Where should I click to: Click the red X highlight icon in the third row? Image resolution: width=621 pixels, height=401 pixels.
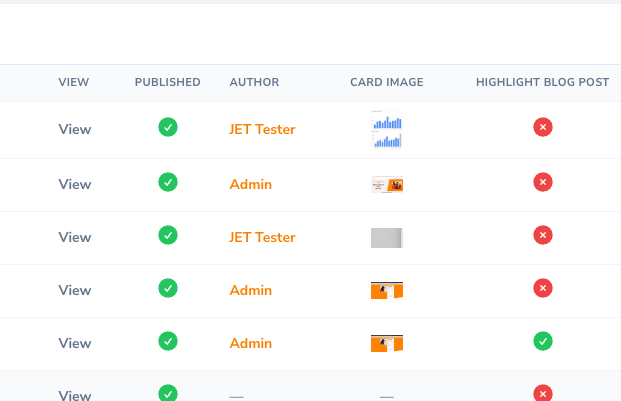(543, 235)
